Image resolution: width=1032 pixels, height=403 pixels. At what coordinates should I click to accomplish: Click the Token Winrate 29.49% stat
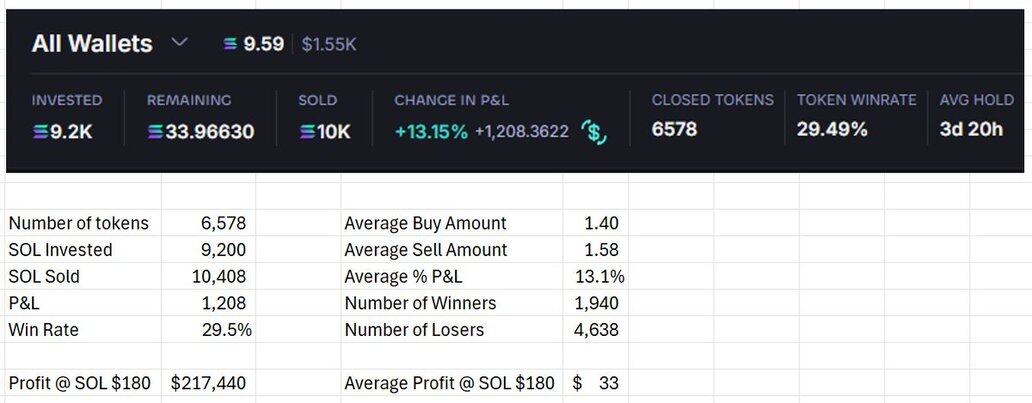coord(832,129)
